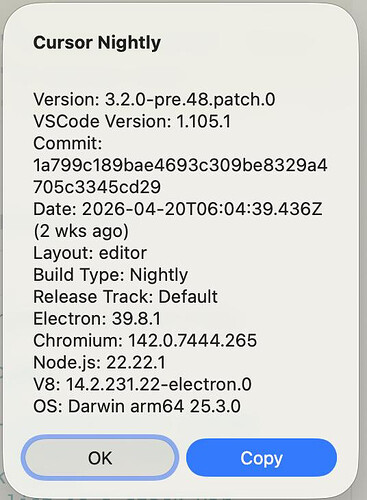Click the Release Track: Default line
Screen dimensions: 367x500
[125, 297]
